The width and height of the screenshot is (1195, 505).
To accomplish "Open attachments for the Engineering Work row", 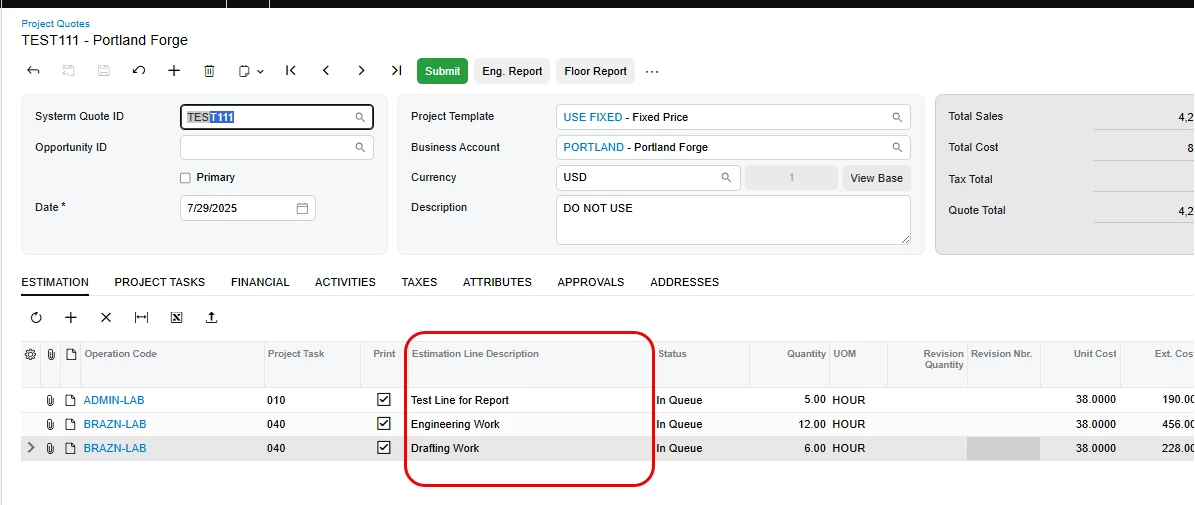I will point(50,424).
